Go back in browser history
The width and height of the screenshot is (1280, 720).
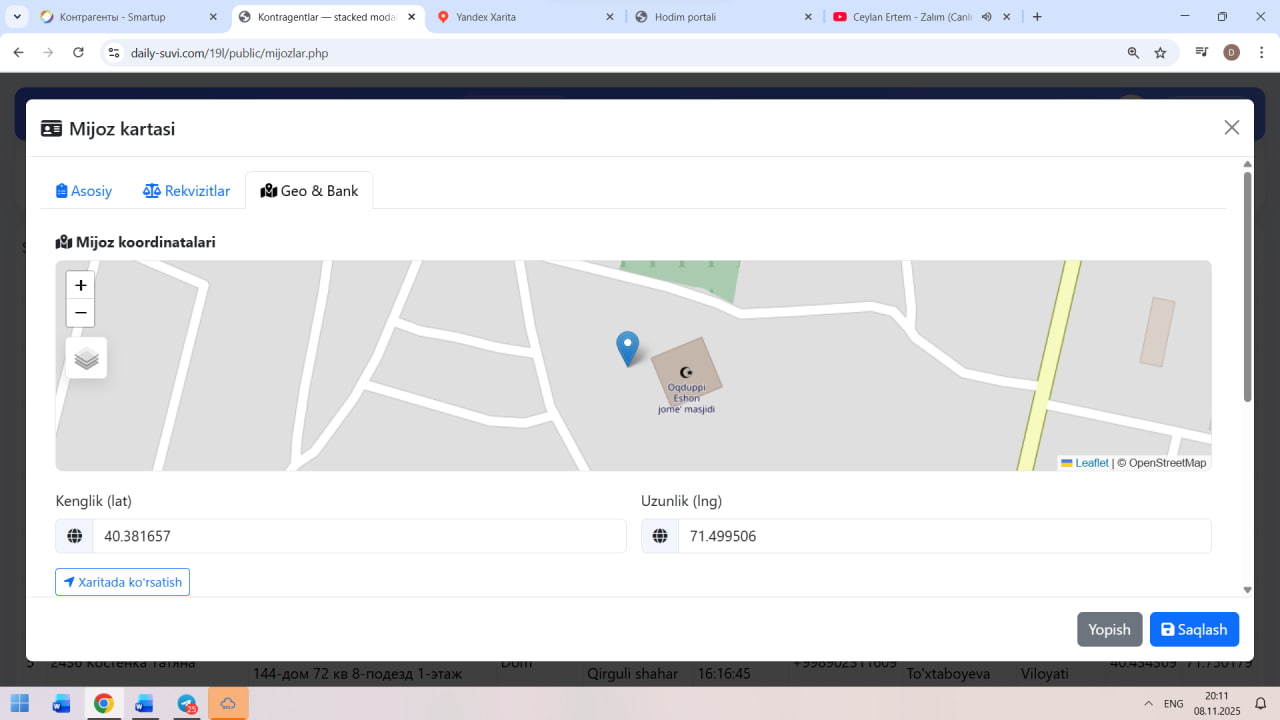coord(18,53)
